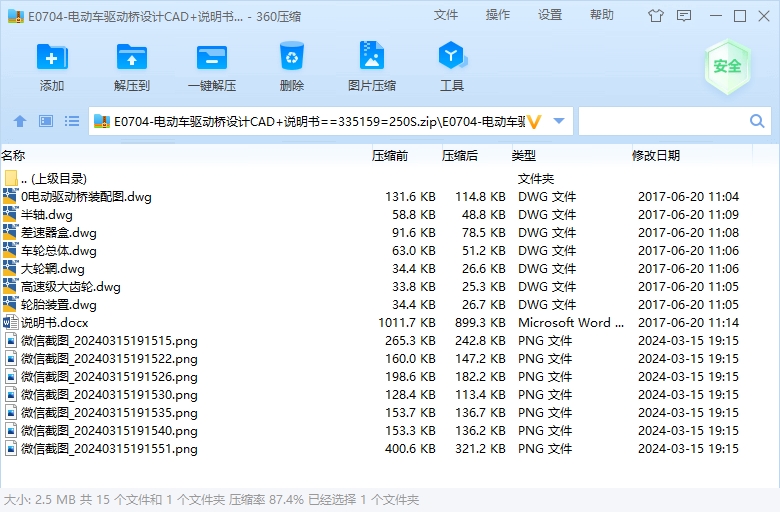The image size is (780, 512).
Task: Click the 一键解压 one-click extract icon
Action: click(x=212, y=57)
